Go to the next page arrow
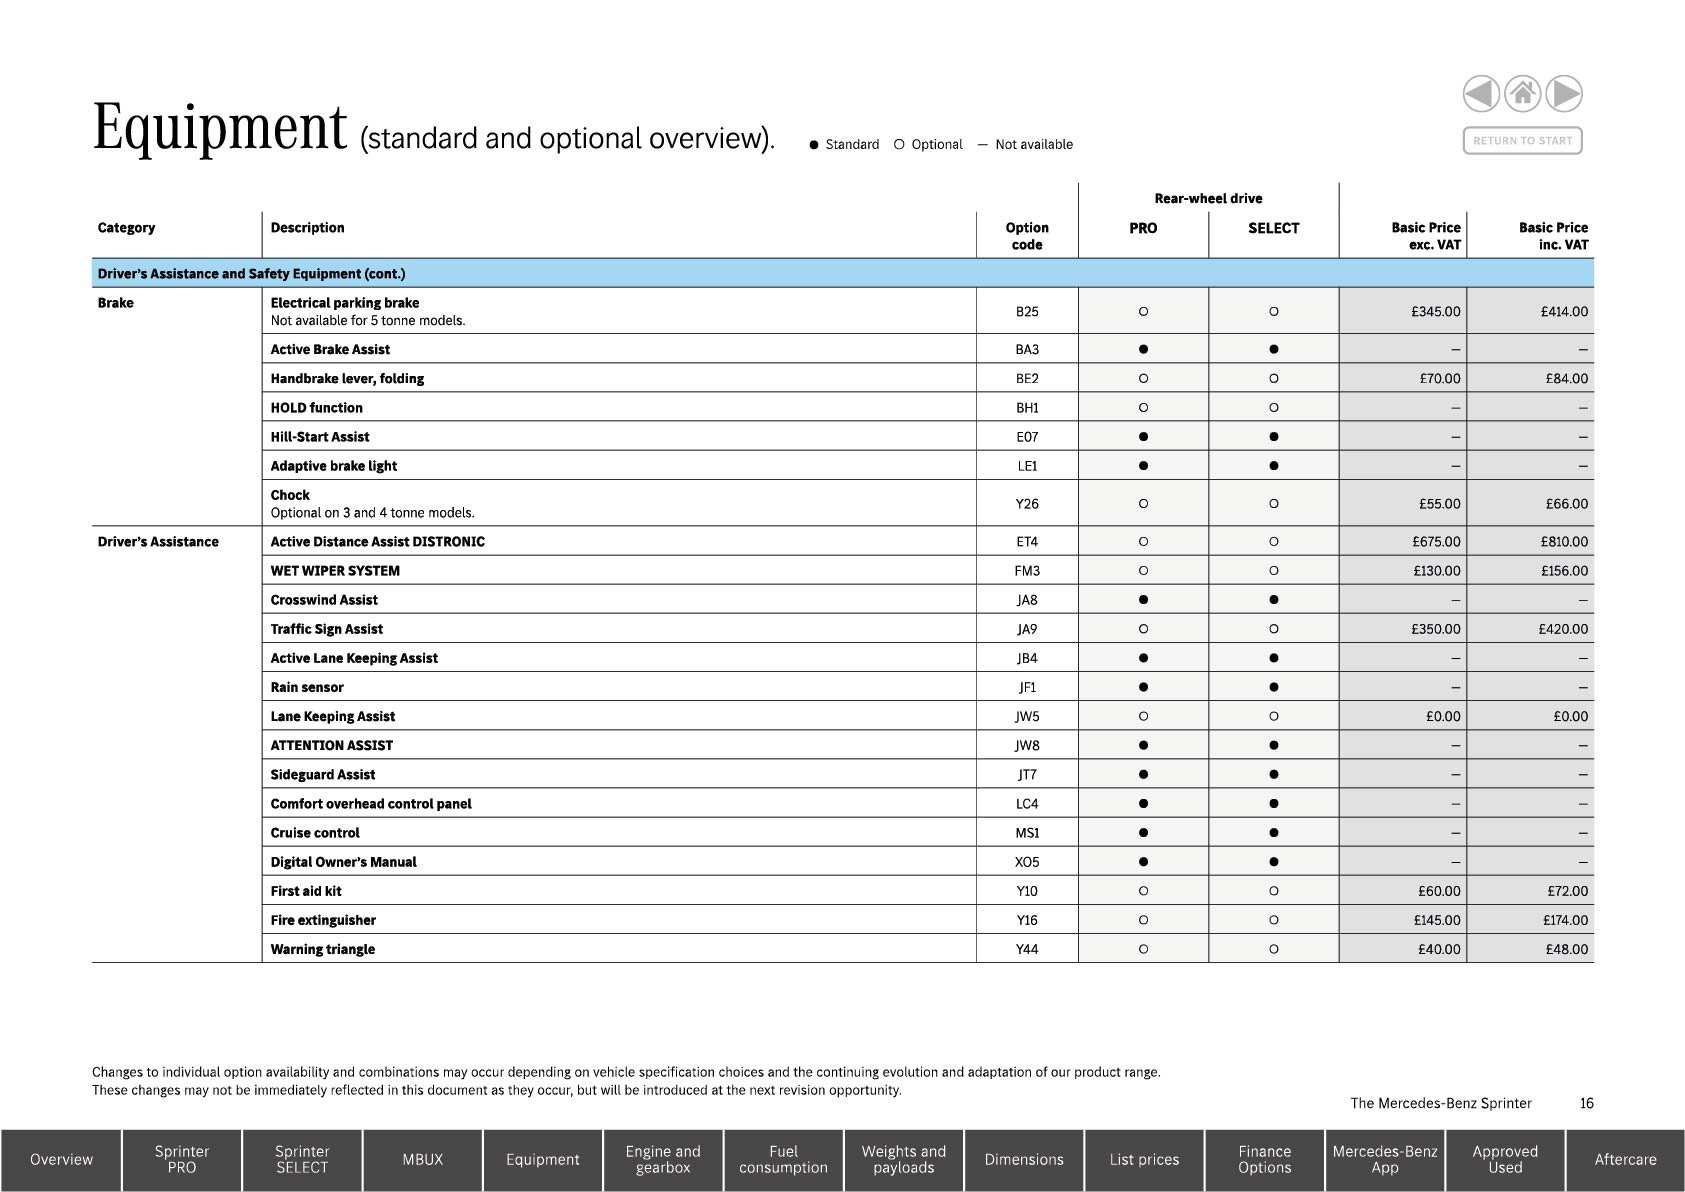This screenshot has width=1685, height=1192. 1564,94
